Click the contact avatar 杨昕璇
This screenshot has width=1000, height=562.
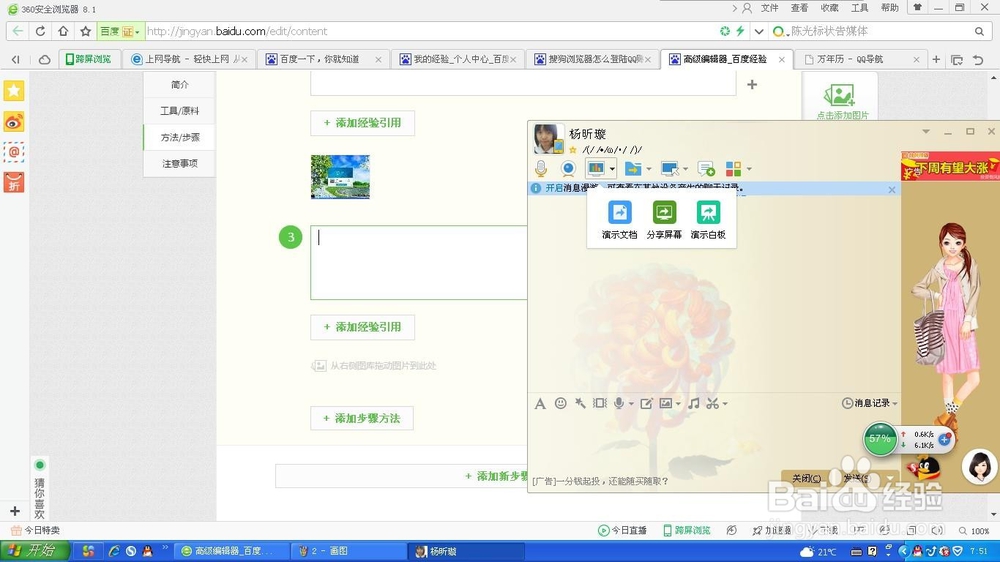[x=548, y=138]
